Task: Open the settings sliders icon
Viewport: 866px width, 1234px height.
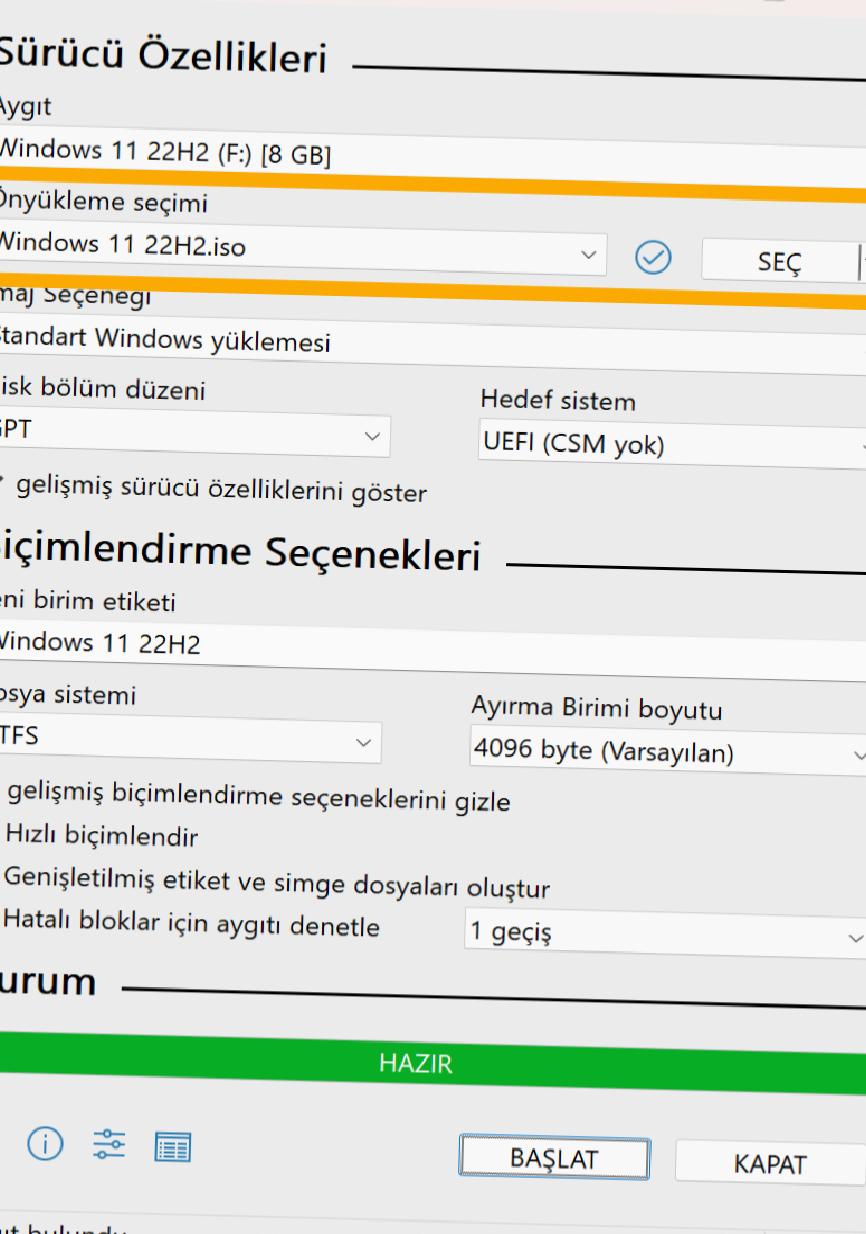Action: [x=111, y=1145]
